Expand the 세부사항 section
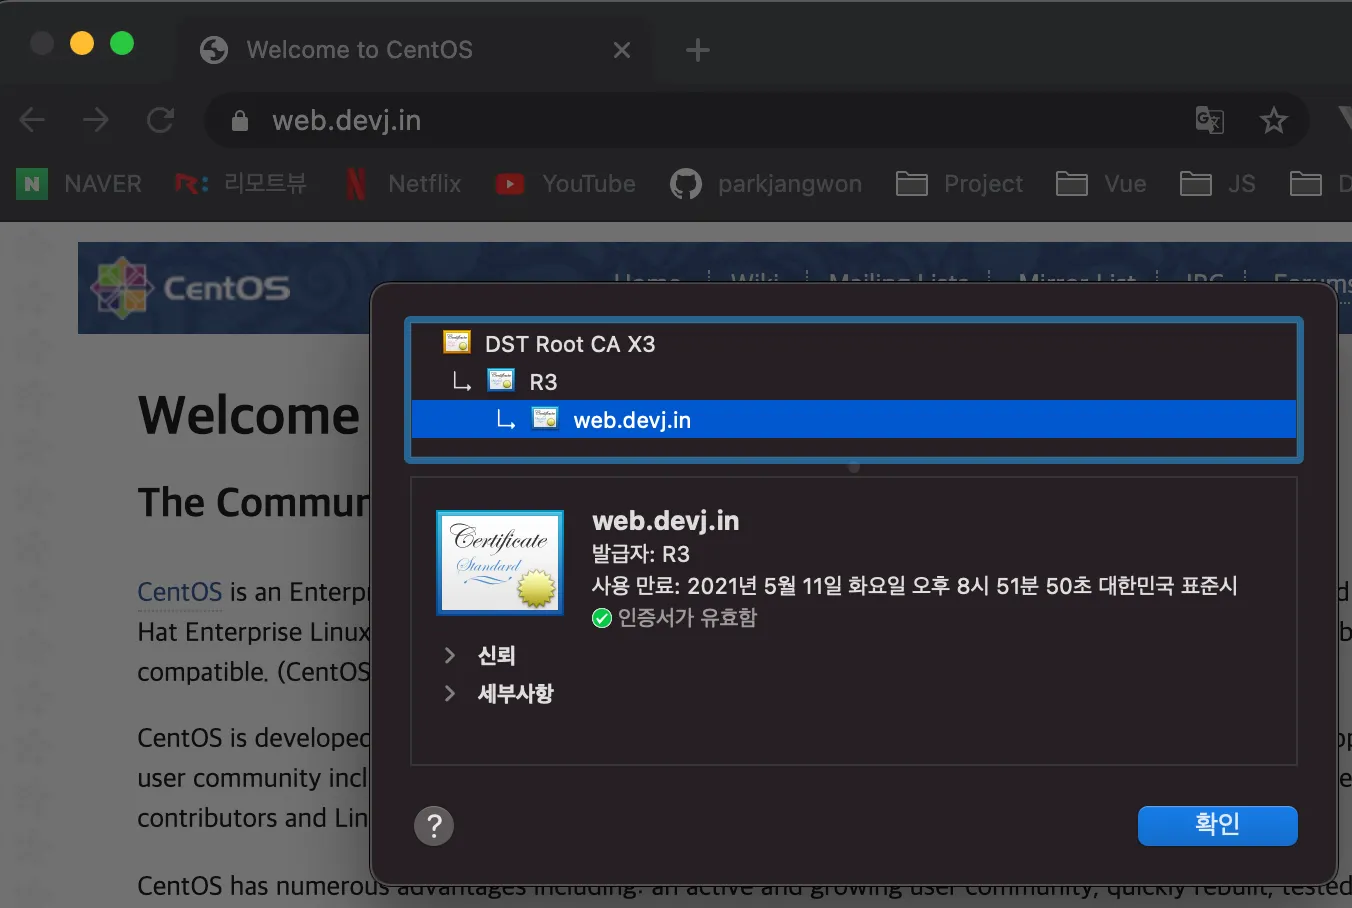Screen dimensions: 1352x908 coord(450,693)
